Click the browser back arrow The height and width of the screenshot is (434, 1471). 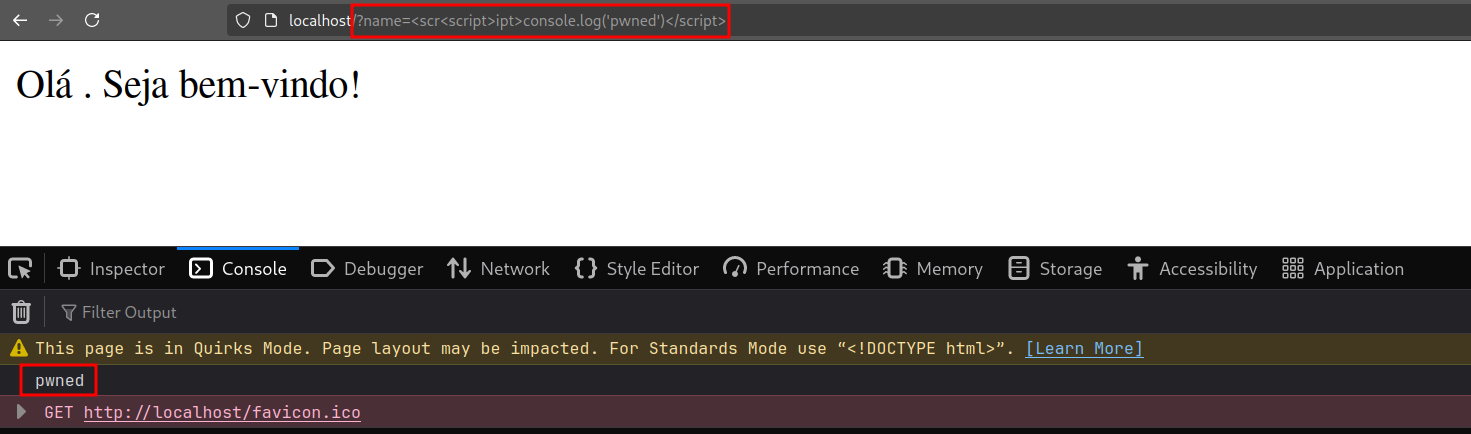20,20
